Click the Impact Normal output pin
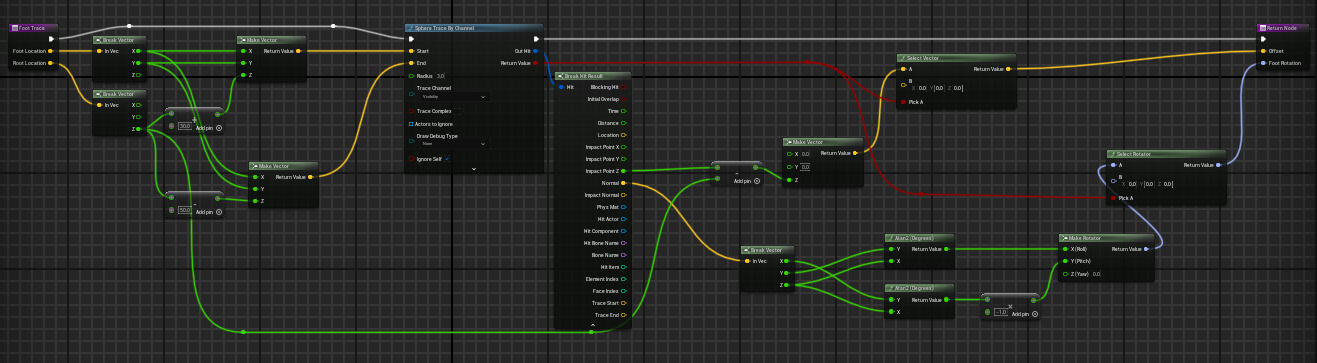This screenshot has height=363, width=1317. click(x=625, y=195)
